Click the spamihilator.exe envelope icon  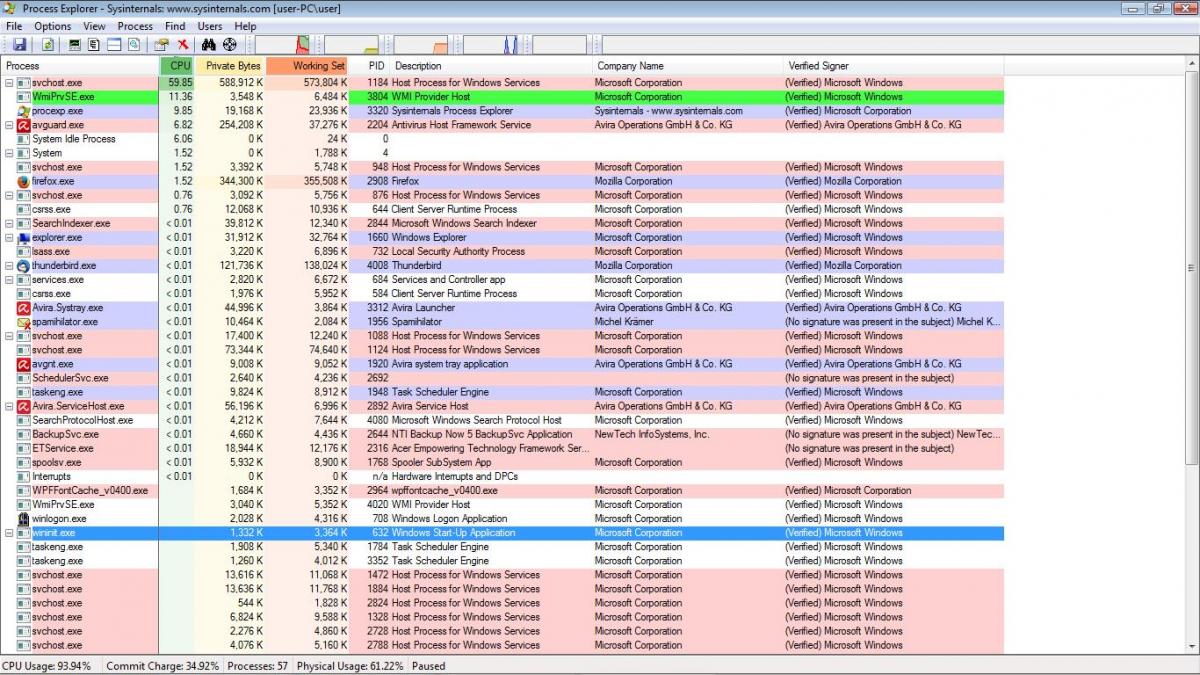coord(24,322)
